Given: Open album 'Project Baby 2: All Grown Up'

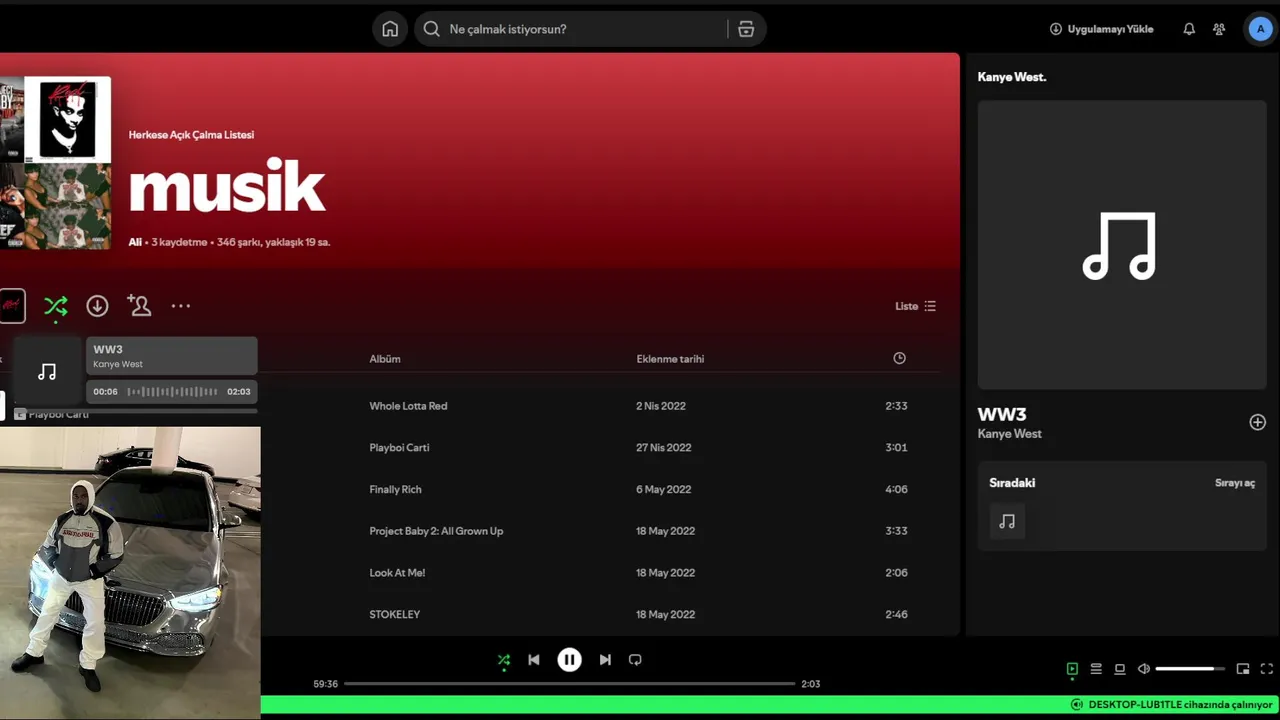Looking at the screenshot, I should click(436, 531).
